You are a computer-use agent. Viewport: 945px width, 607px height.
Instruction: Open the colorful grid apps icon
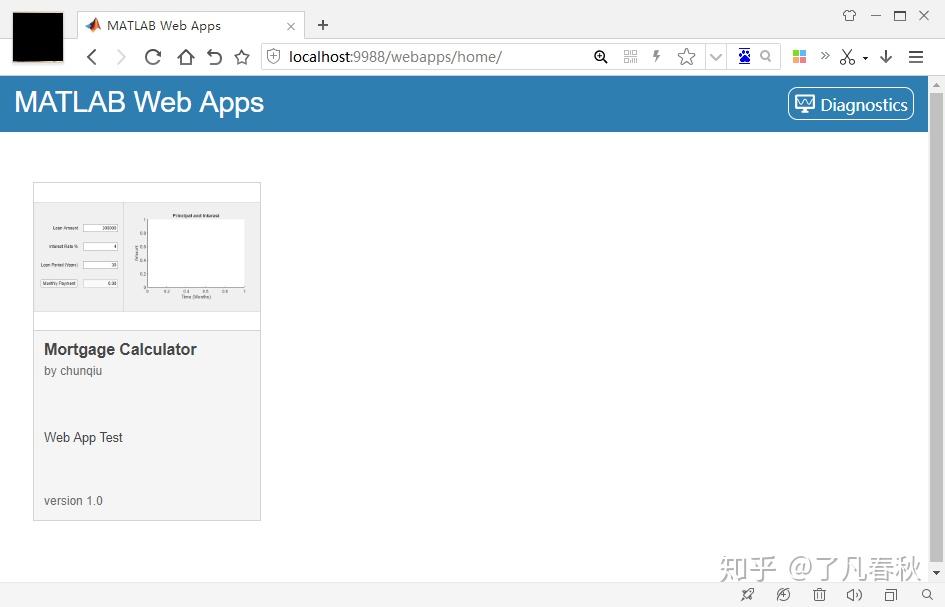(x=799, y=57)
